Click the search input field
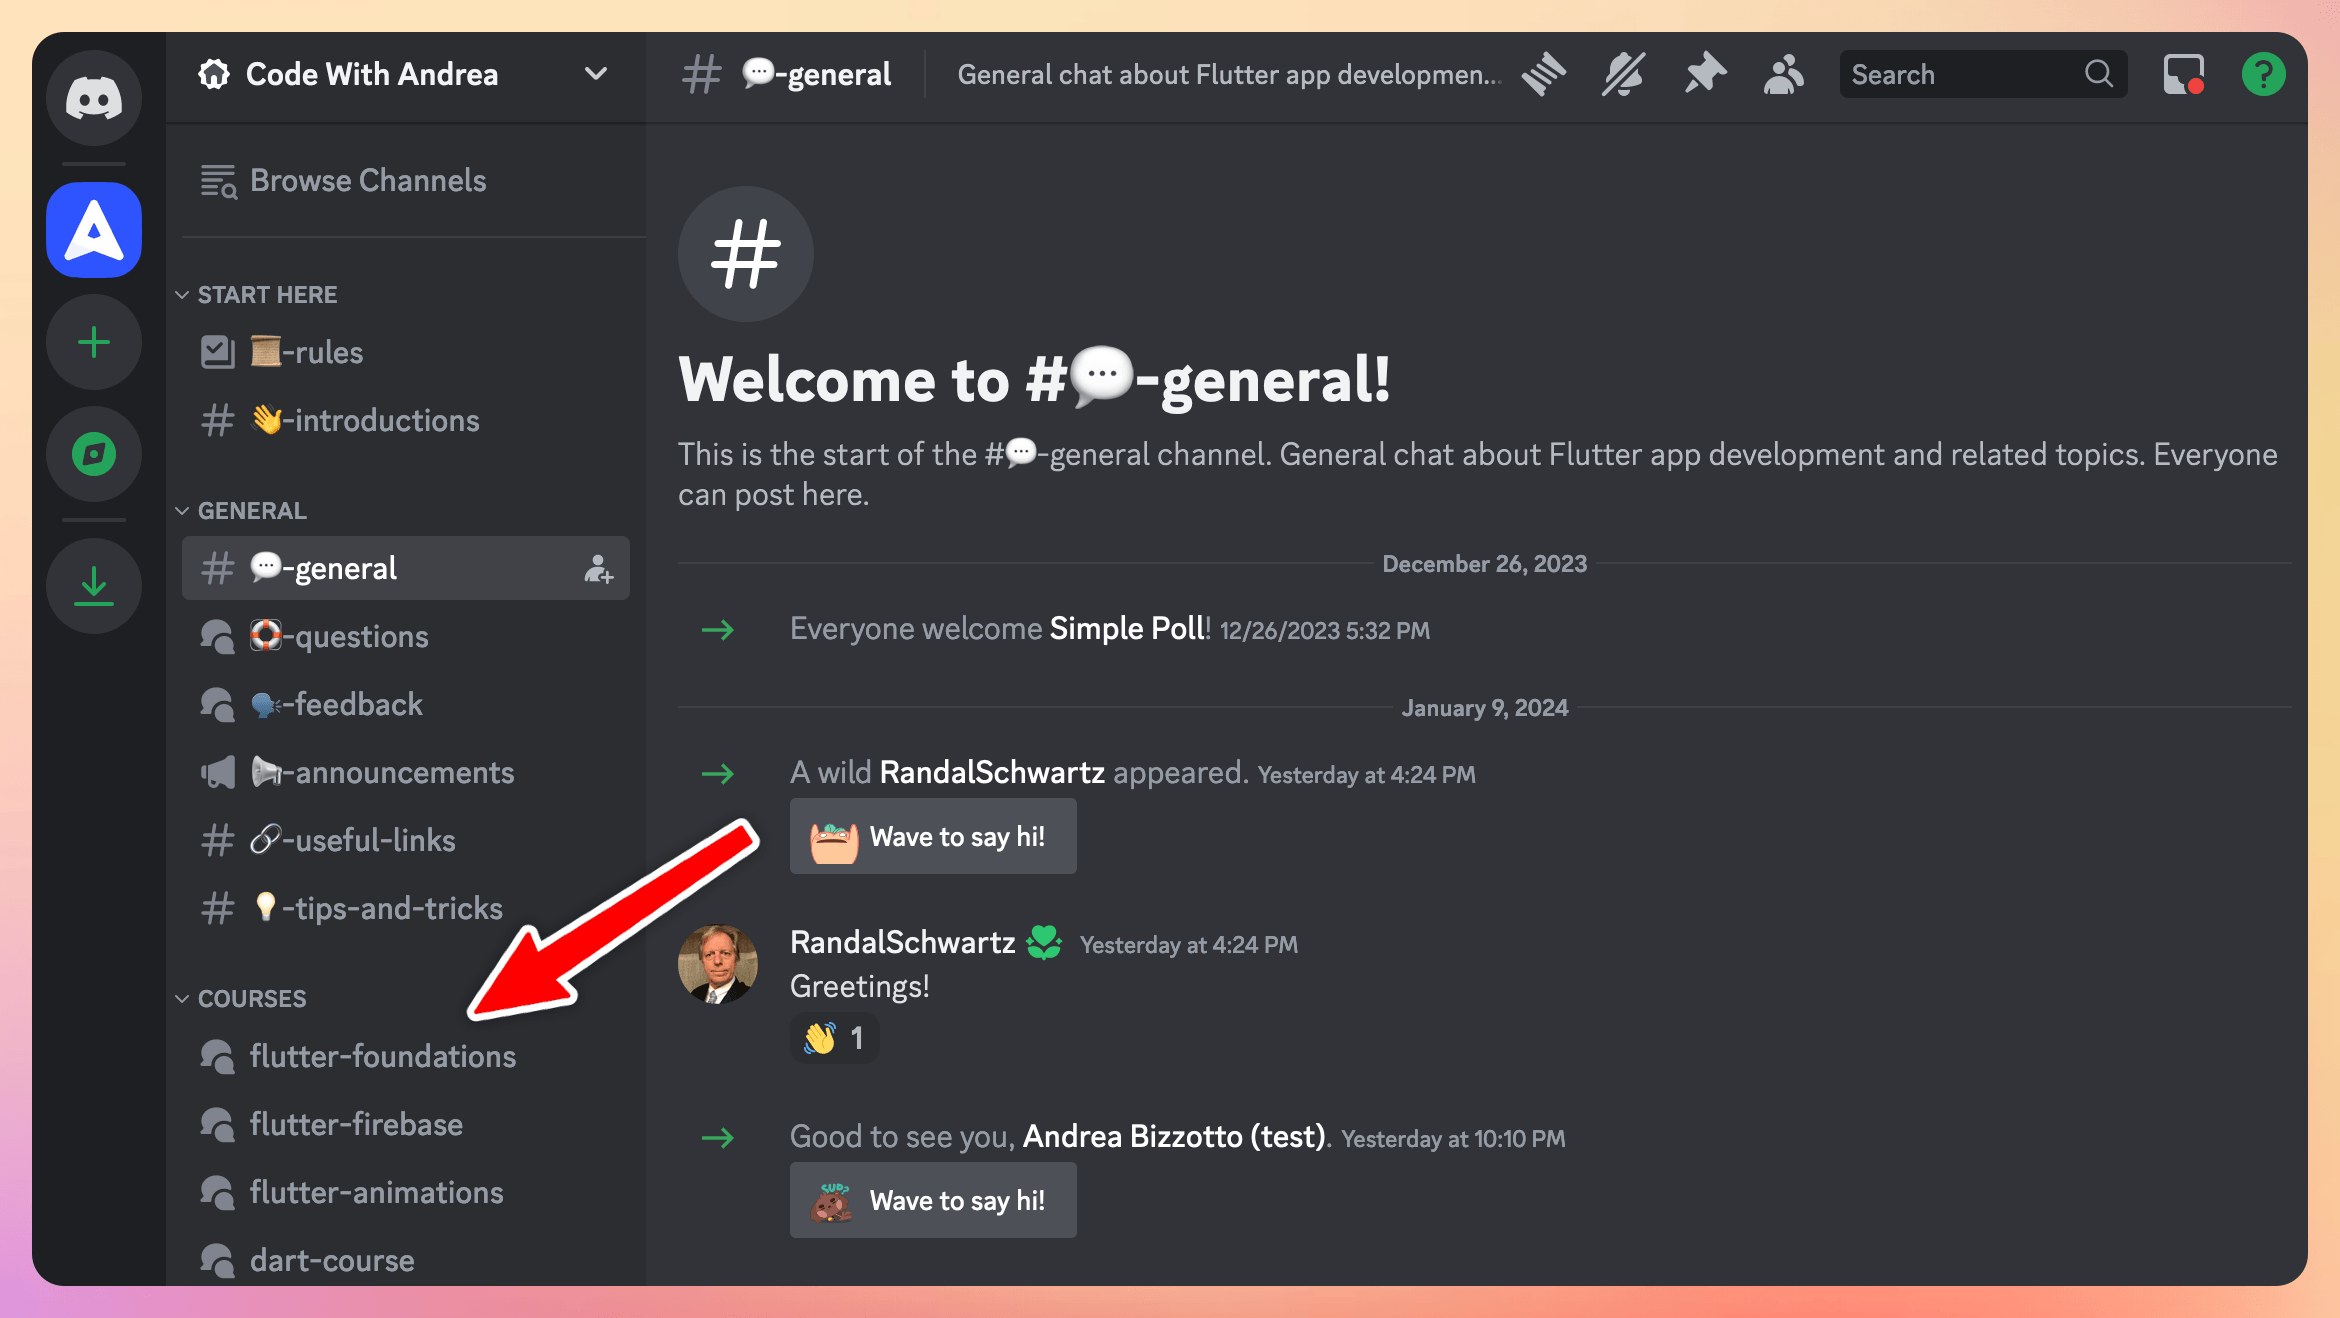Image resolution: width=2340 pixels, height=1318 pixels. [x=1978, y=74]
